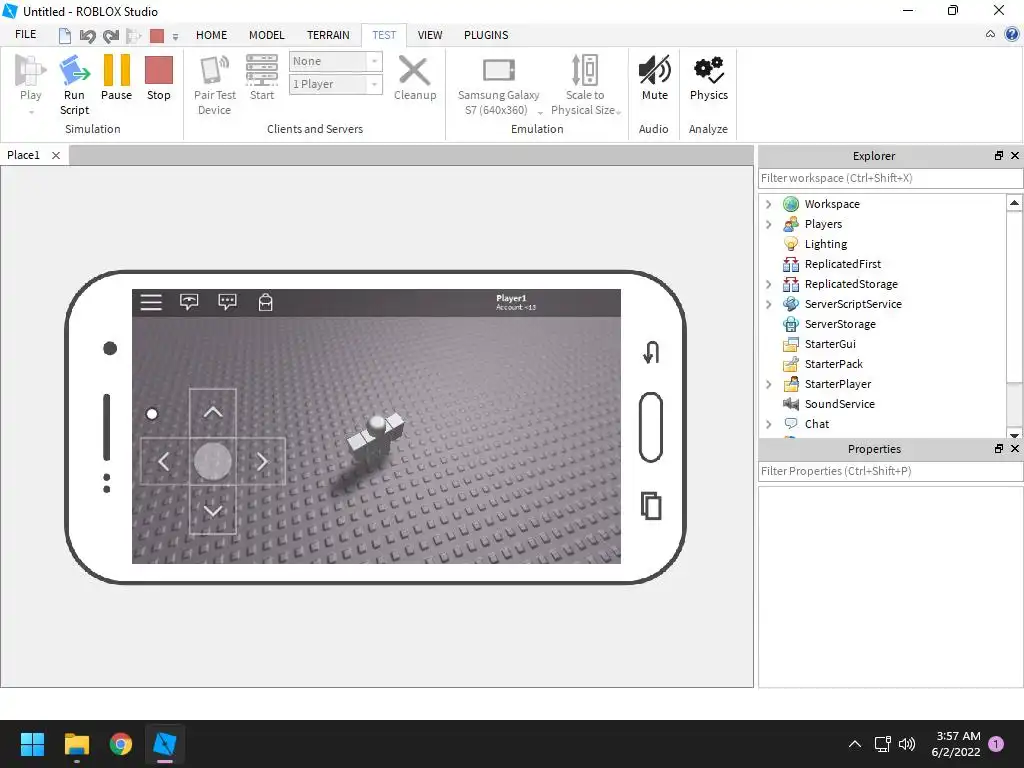Click the Filter Properties search field
The image size is (1024, 768).
[x=890, y=472]
